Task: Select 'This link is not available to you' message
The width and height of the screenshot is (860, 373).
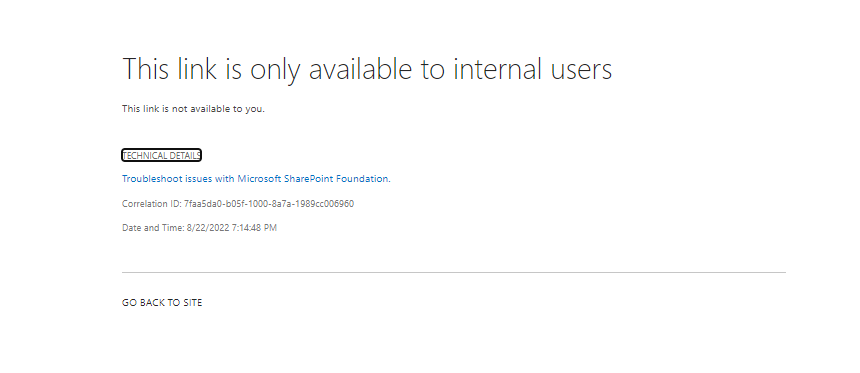Action: [x=193, y=109]
